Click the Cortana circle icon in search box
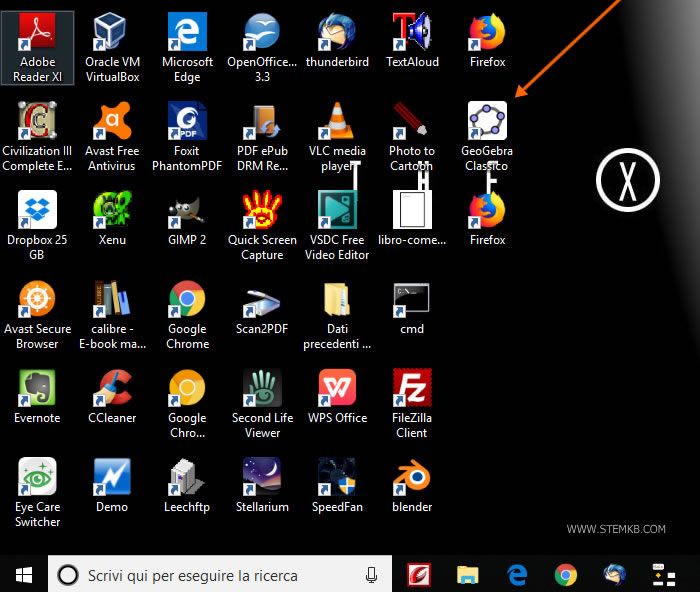This screenshot has width=700, height=592. coord(68,575)
